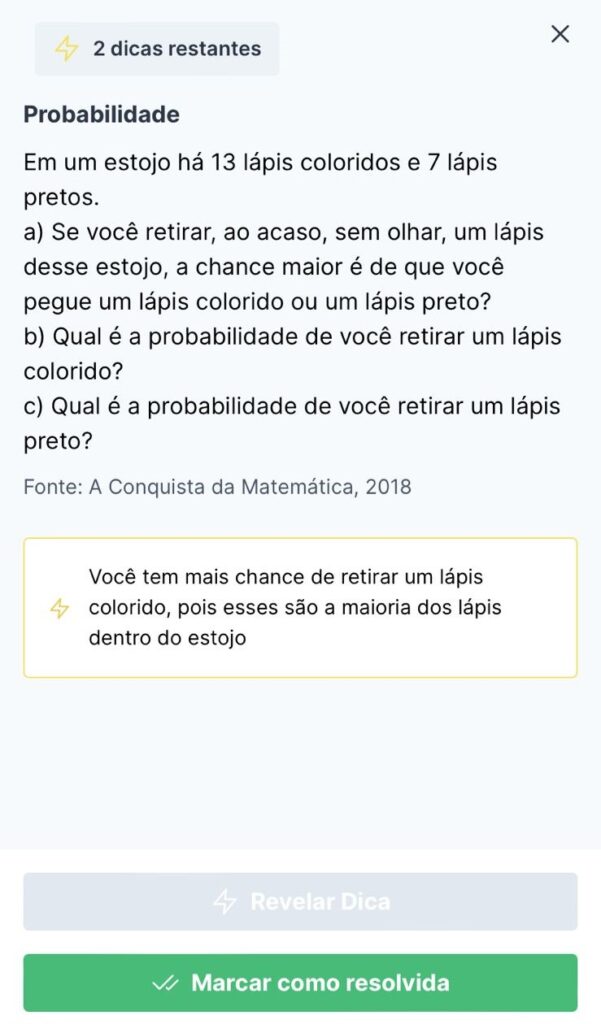Click the "2 dicas restantes" text label

click(x=176, y=48)
